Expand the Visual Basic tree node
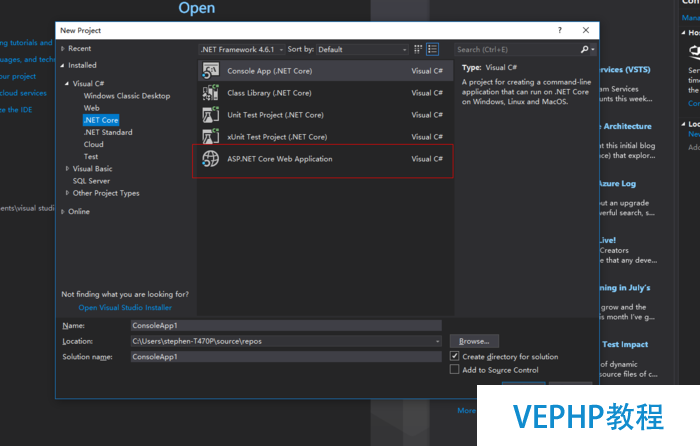 point(67,168)
